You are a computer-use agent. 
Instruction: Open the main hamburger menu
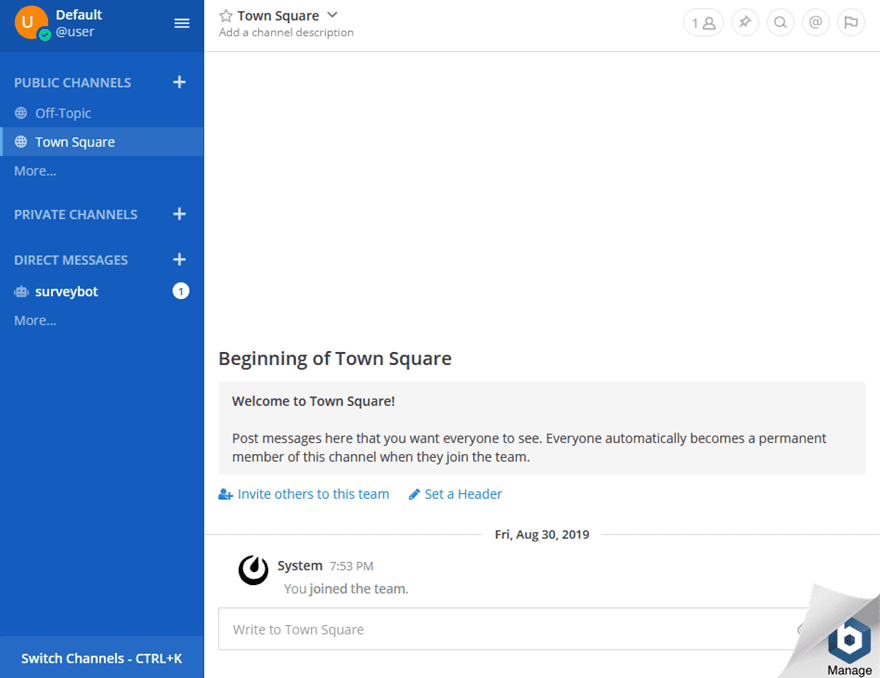[181, 23]
